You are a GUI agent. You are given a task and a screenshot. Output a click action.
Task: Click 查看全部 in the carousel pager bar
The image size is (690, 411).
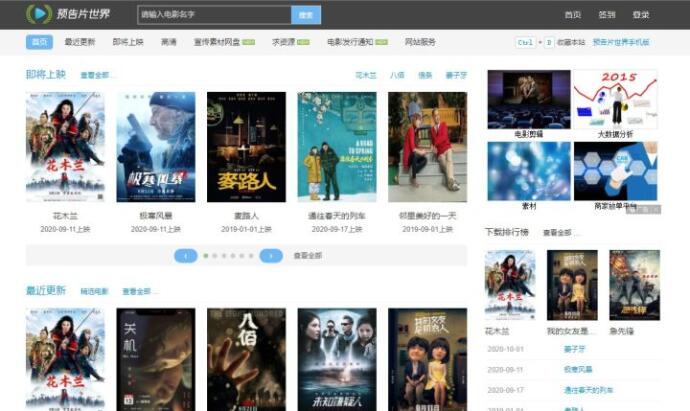[x=308, y=256]
